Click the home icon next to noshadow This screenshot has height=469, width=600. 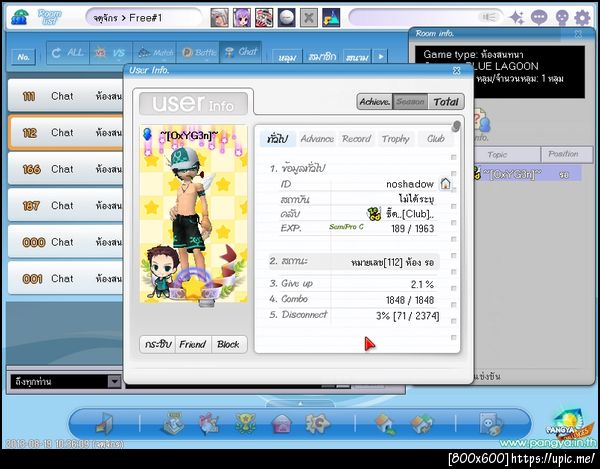click(x=445, y=184)
